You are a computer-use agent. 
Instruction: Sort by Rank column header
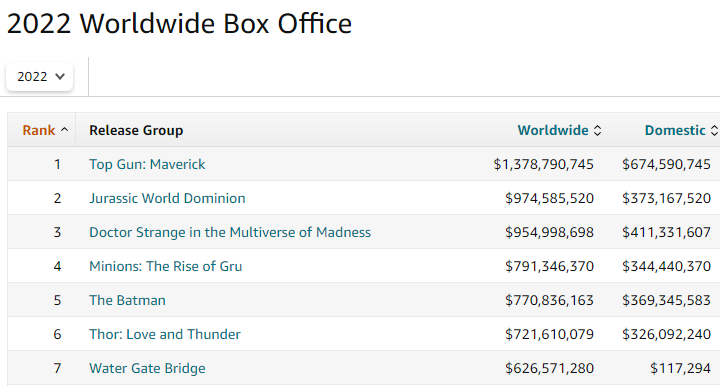(39, 130)
